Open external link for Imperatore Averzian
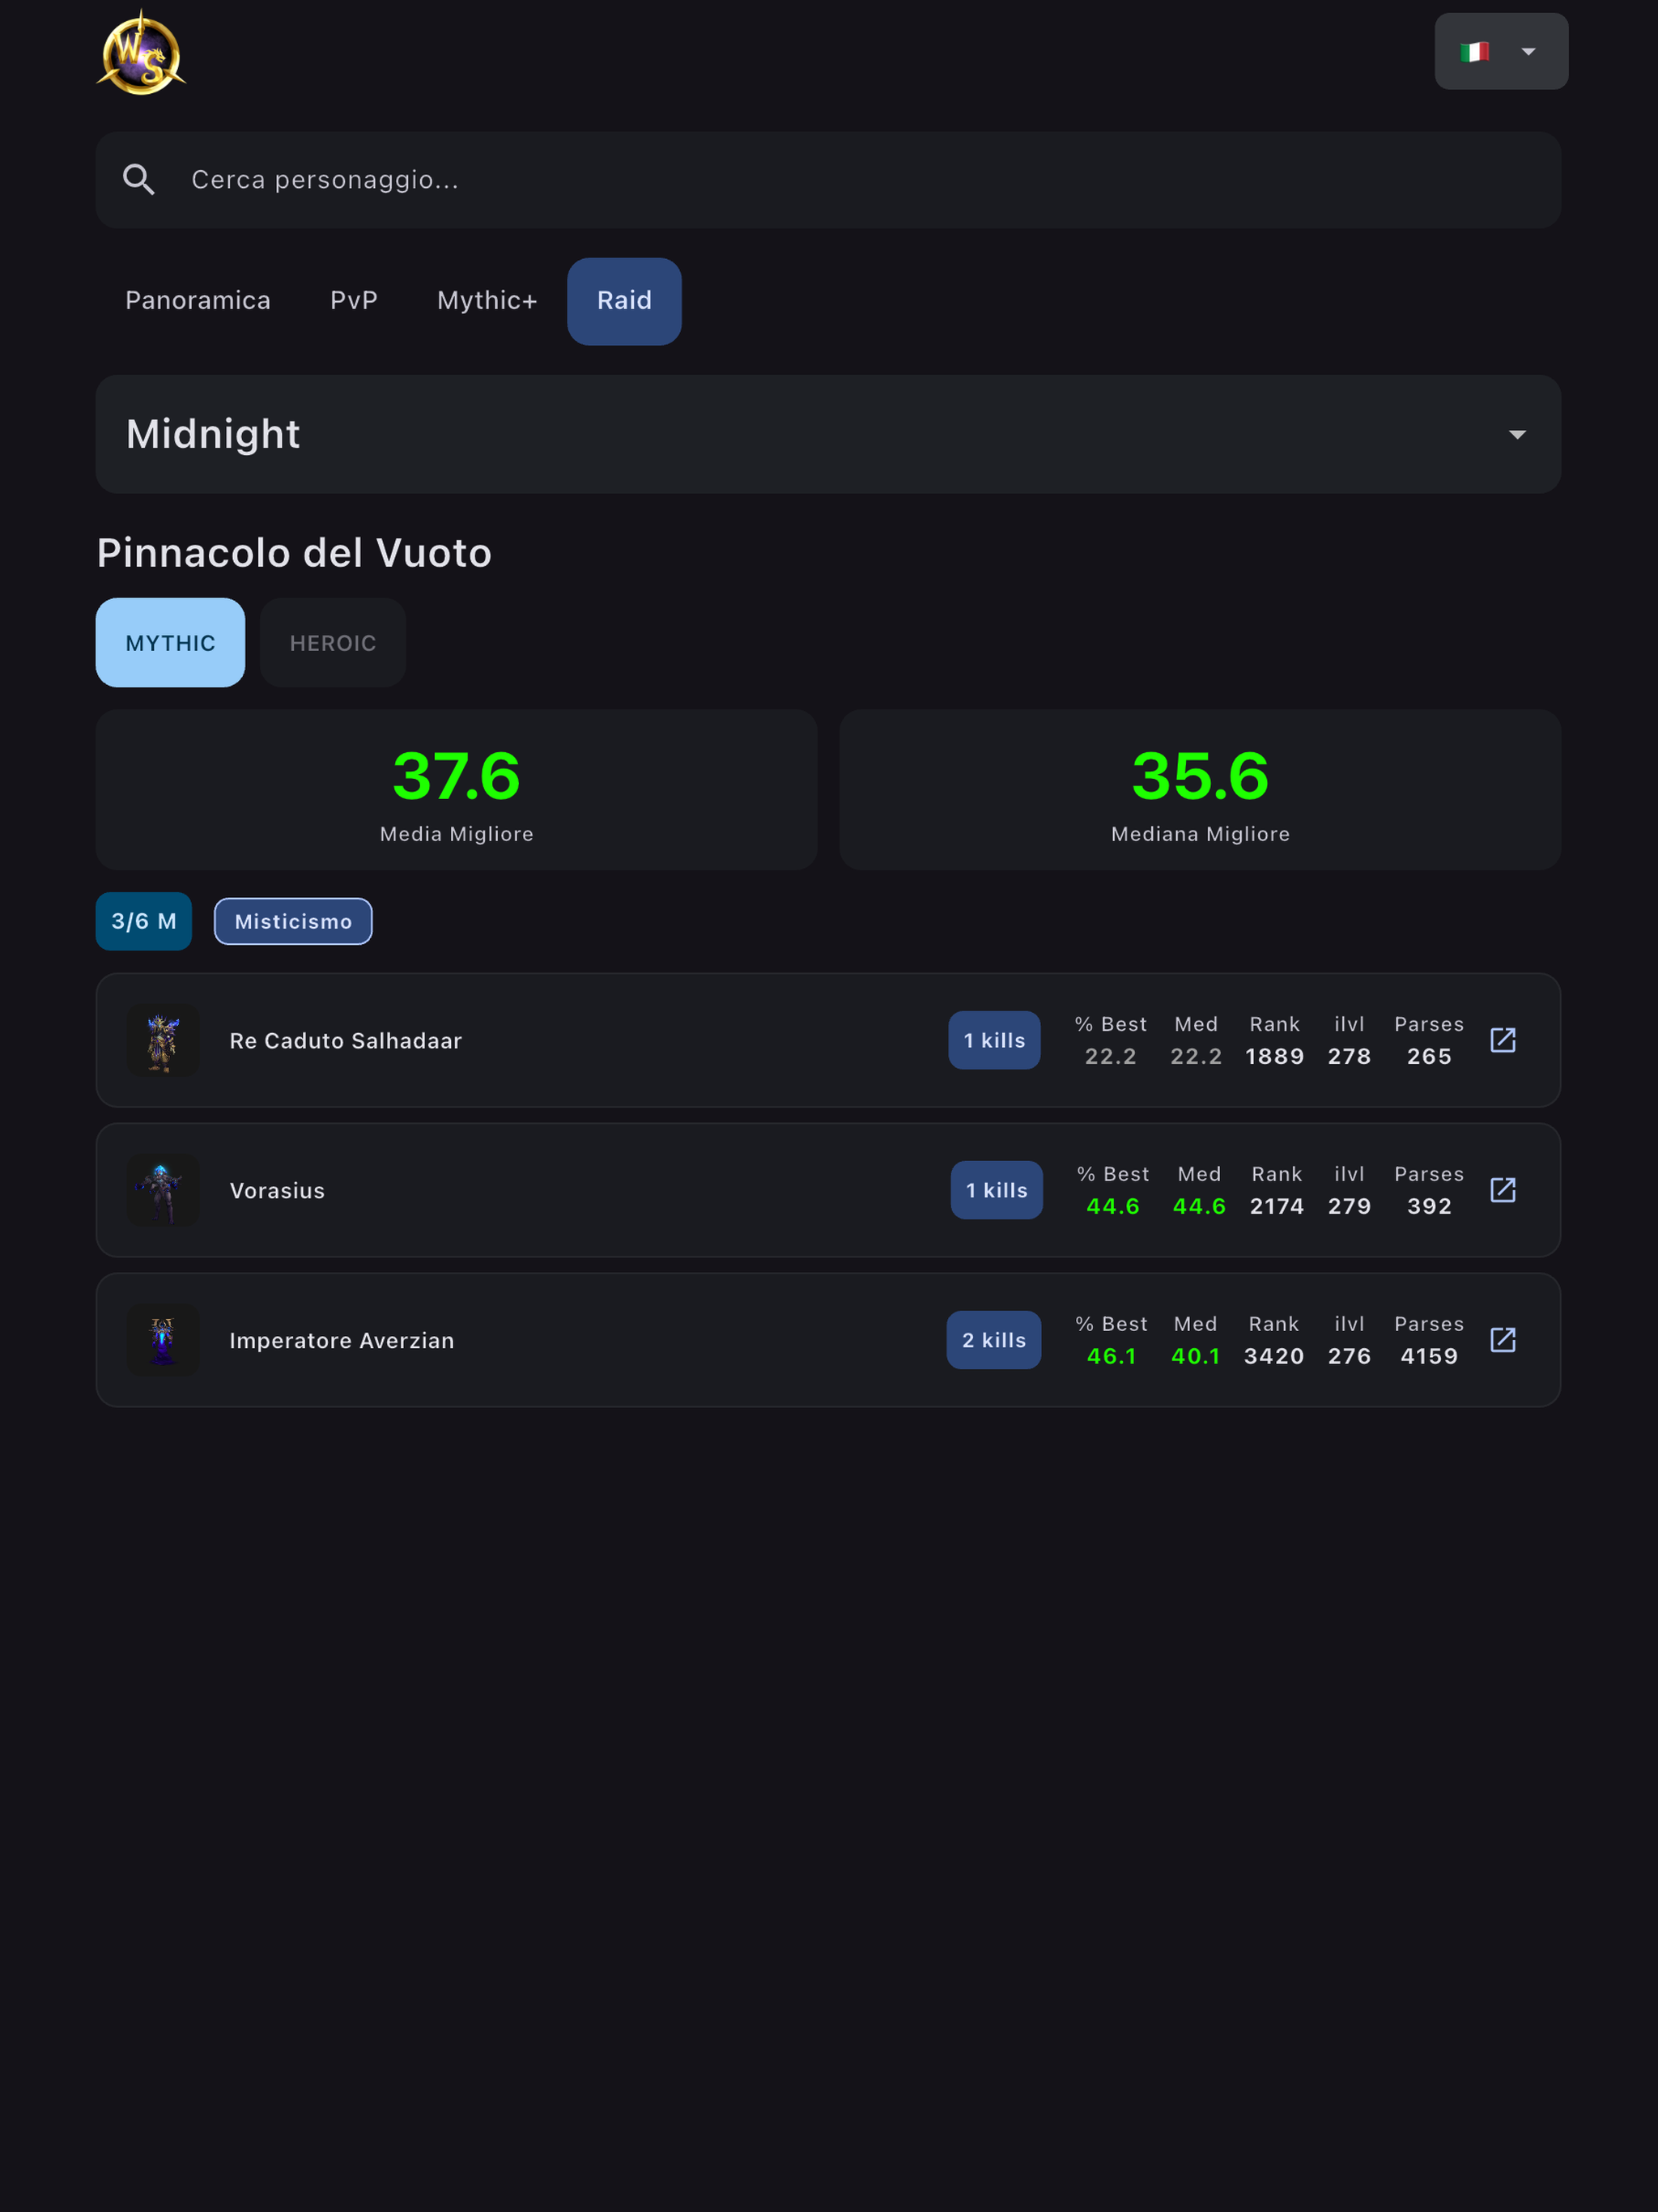The width and height of the screenshot is (1658, 2212). coord(1502,1340)
